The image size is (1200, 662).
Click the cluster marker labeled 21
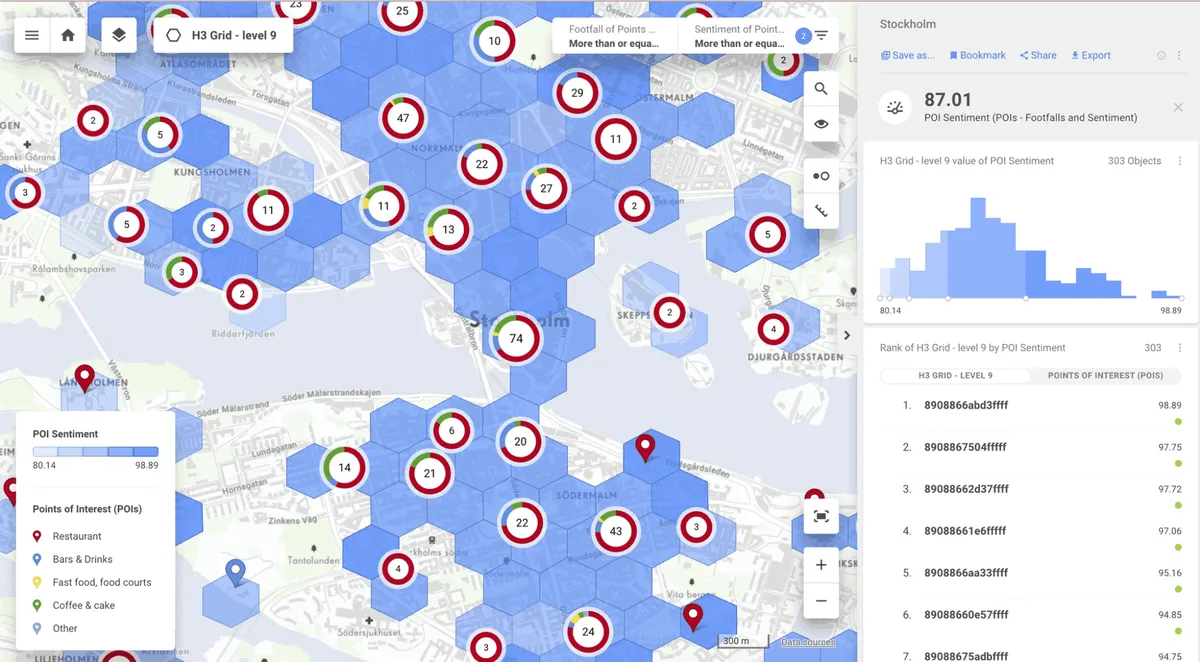[x=430, y=474]
